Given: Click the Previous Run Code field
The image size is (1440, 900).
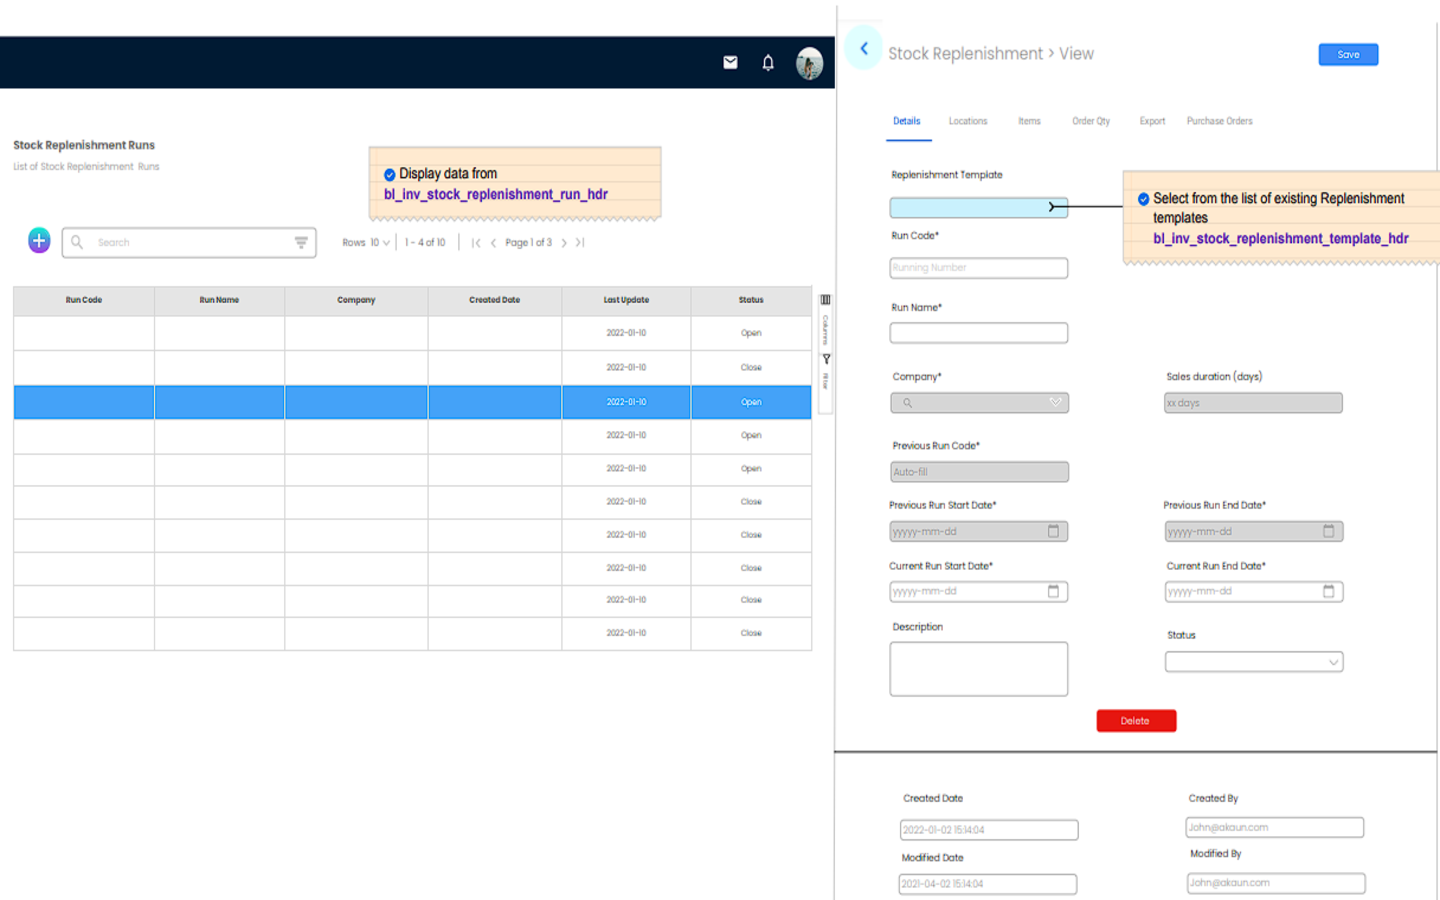Looking at the screenshot, I should 979,472.
